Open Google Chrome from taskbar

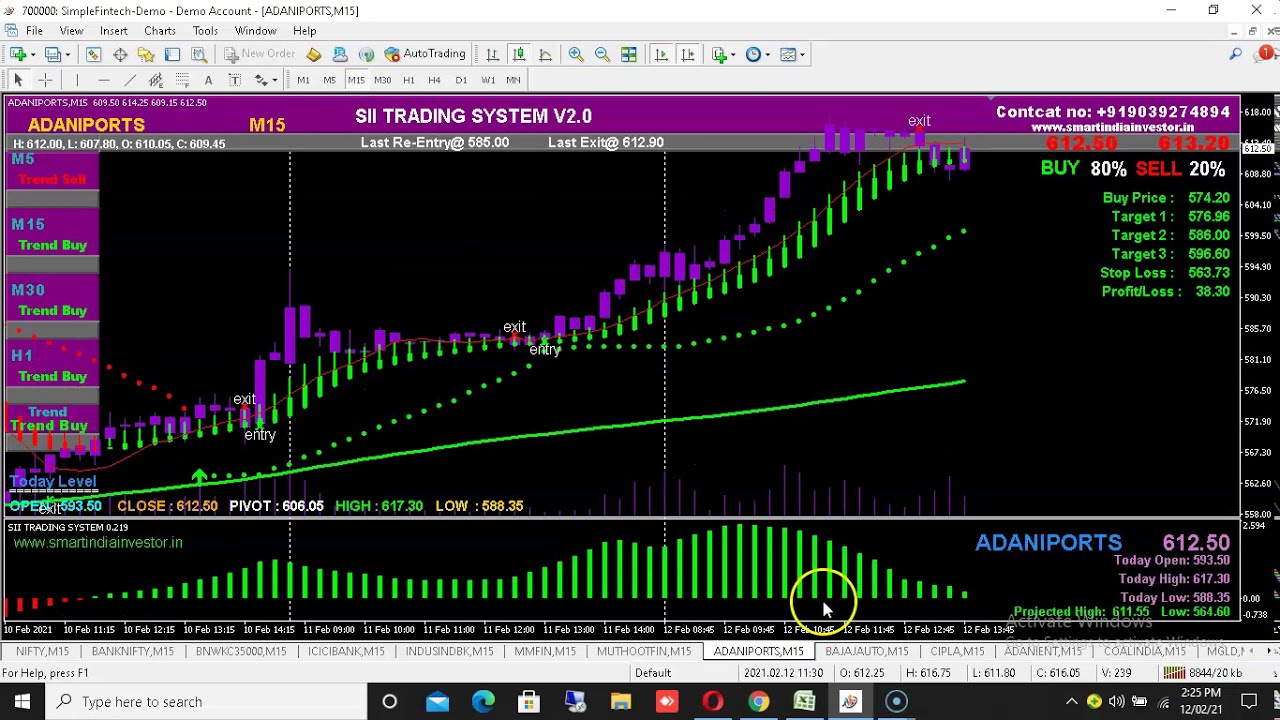tap(758, 702)
